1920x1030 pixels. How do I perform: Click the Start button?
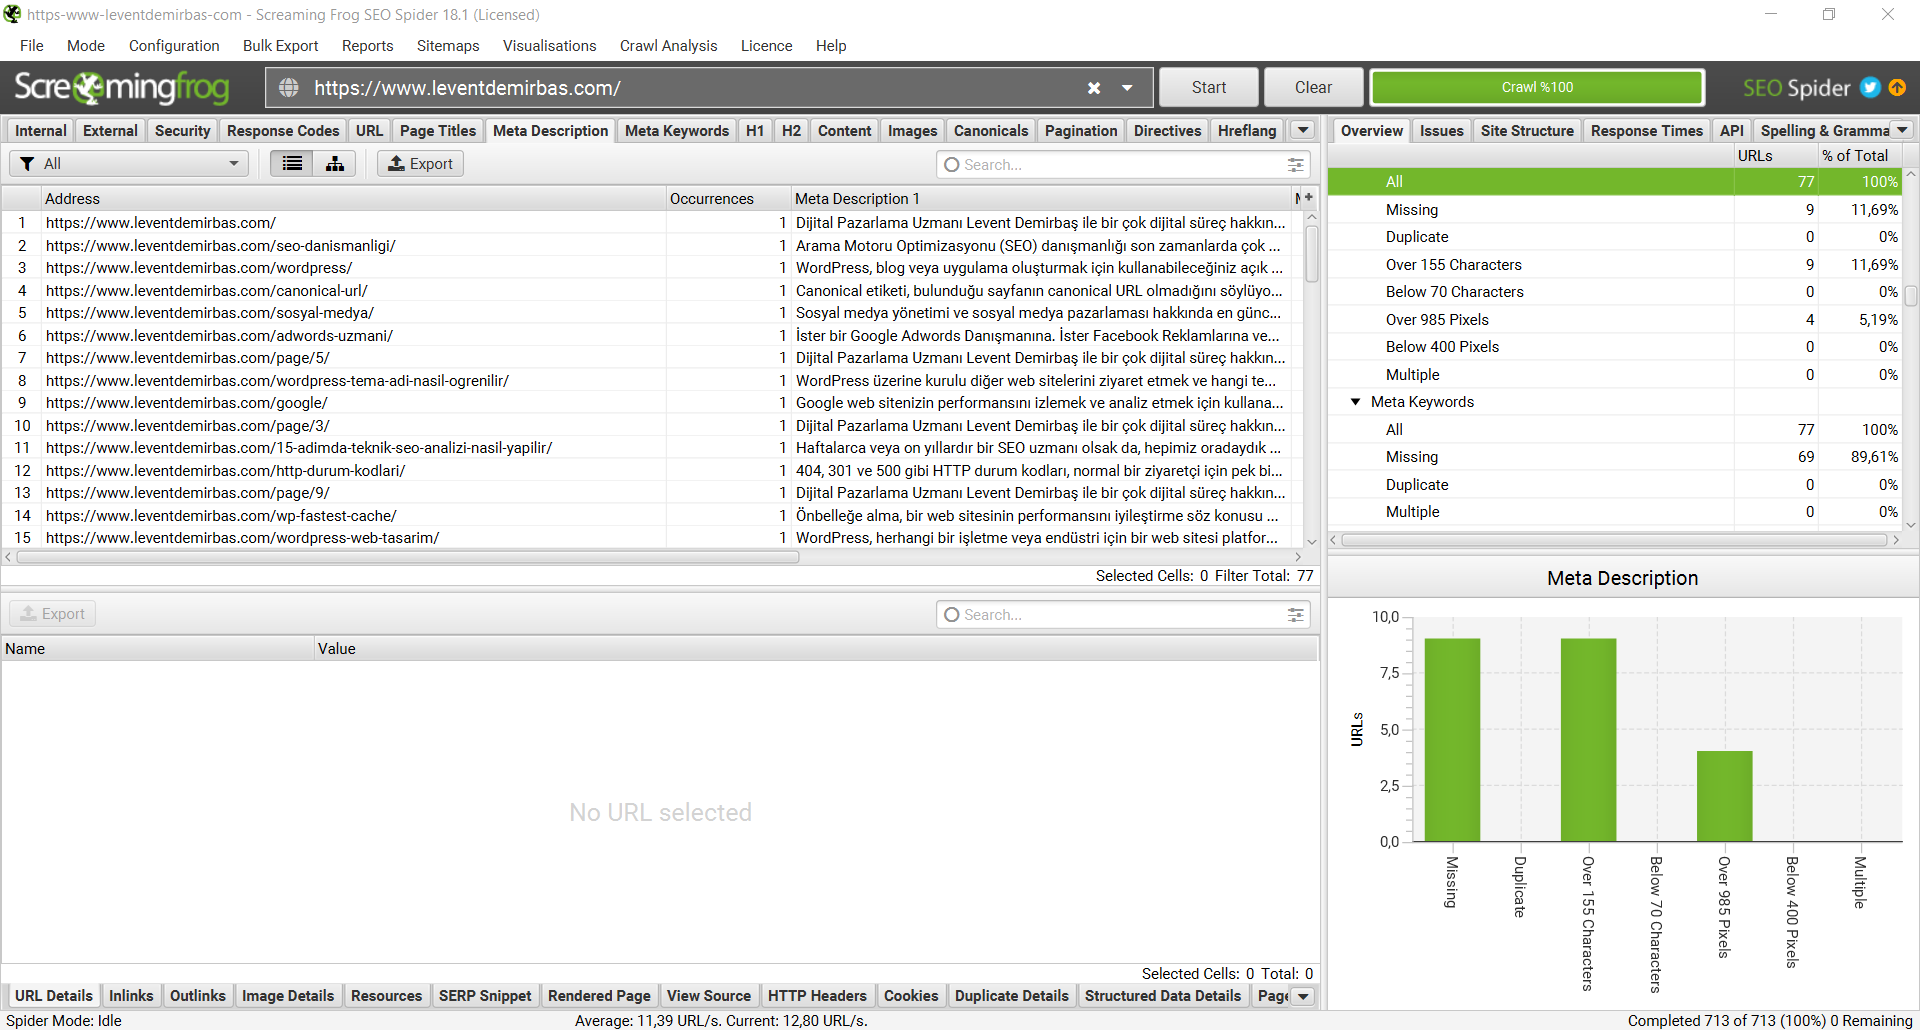(1209, 88)
